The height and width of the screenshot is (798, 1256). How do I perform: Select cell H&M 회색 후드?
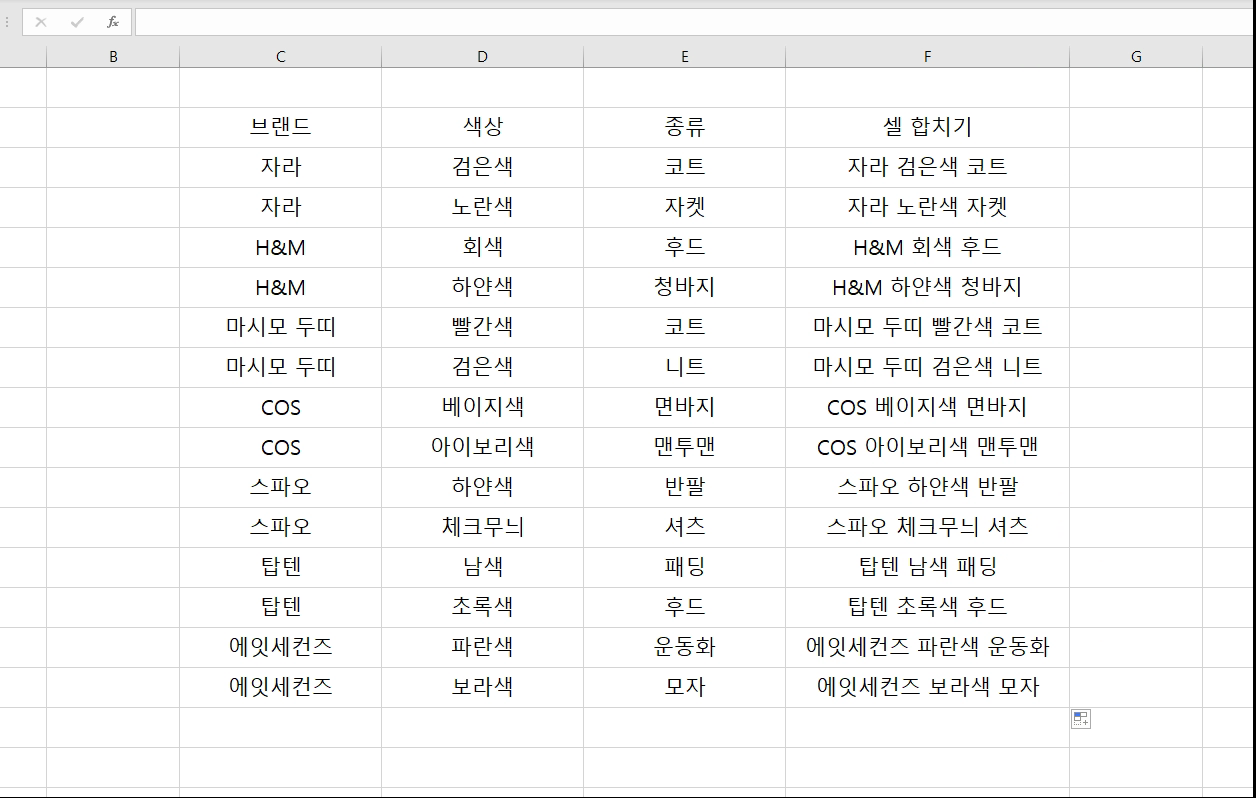[x=927, y=247]
